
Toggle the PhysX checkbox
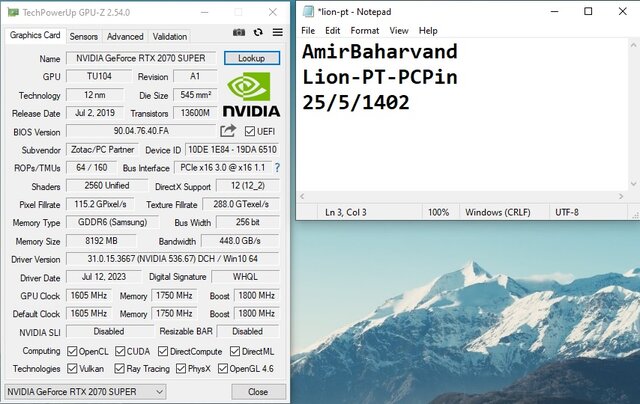(x=181, y=368)
